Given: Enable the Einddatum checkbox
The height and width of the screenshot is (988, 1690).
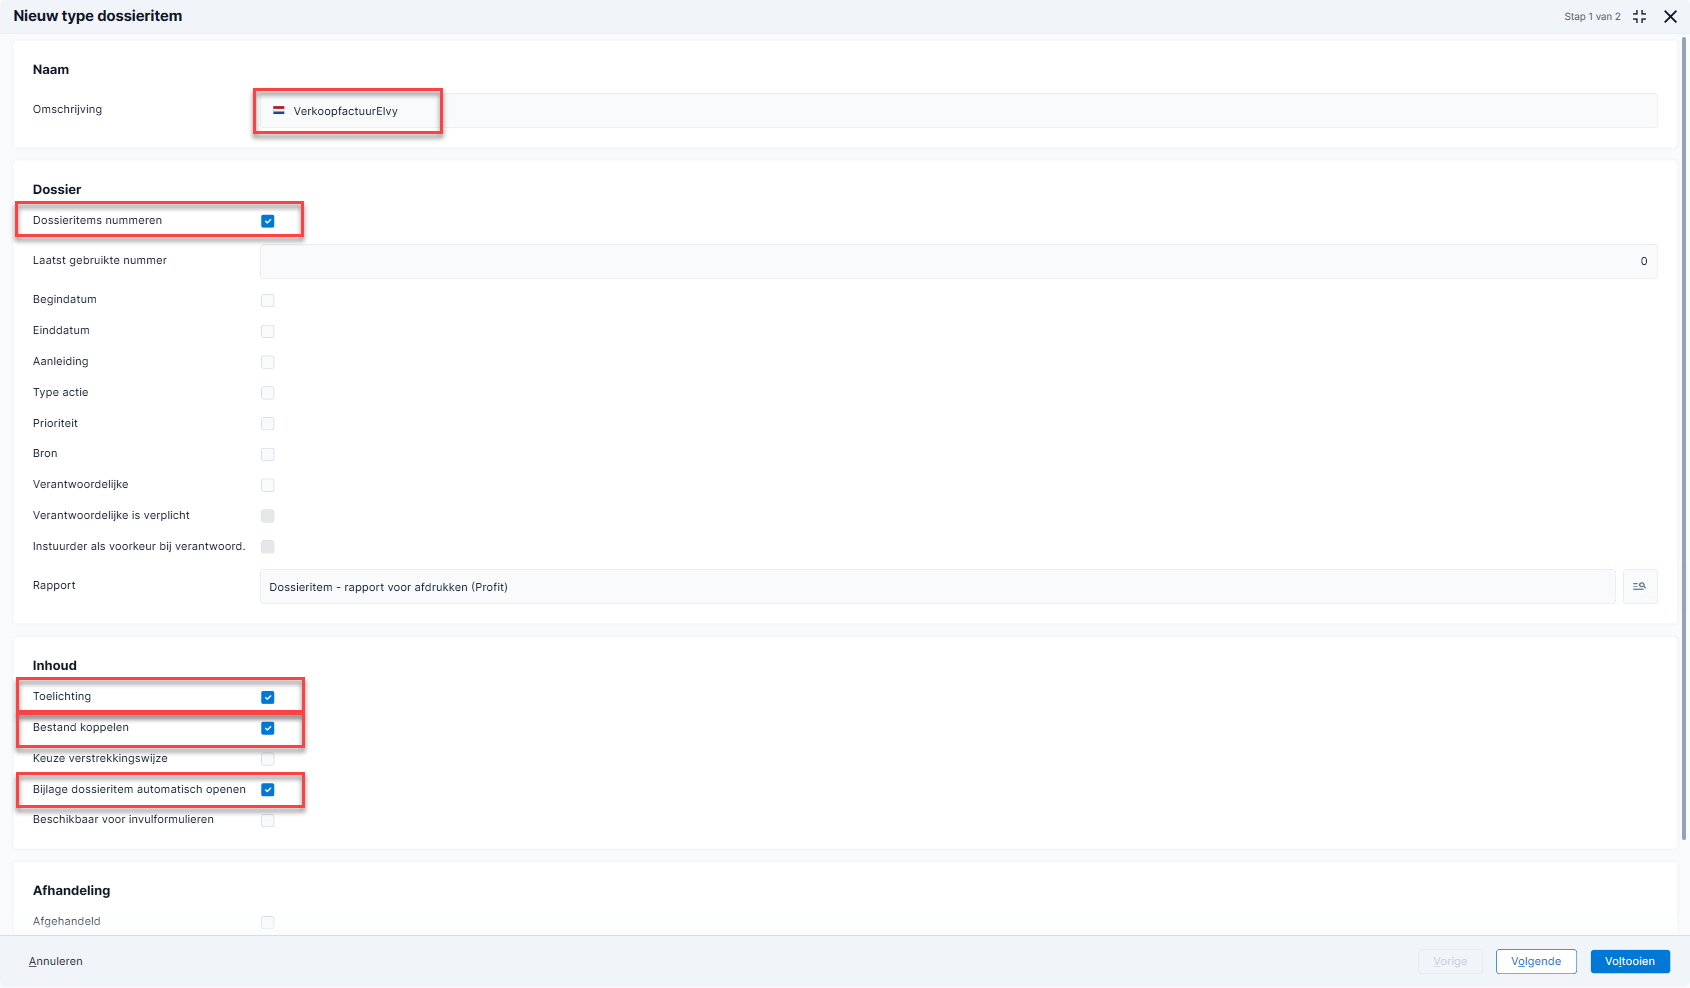Looking at the screenshot, I should [x=268, y=331].
